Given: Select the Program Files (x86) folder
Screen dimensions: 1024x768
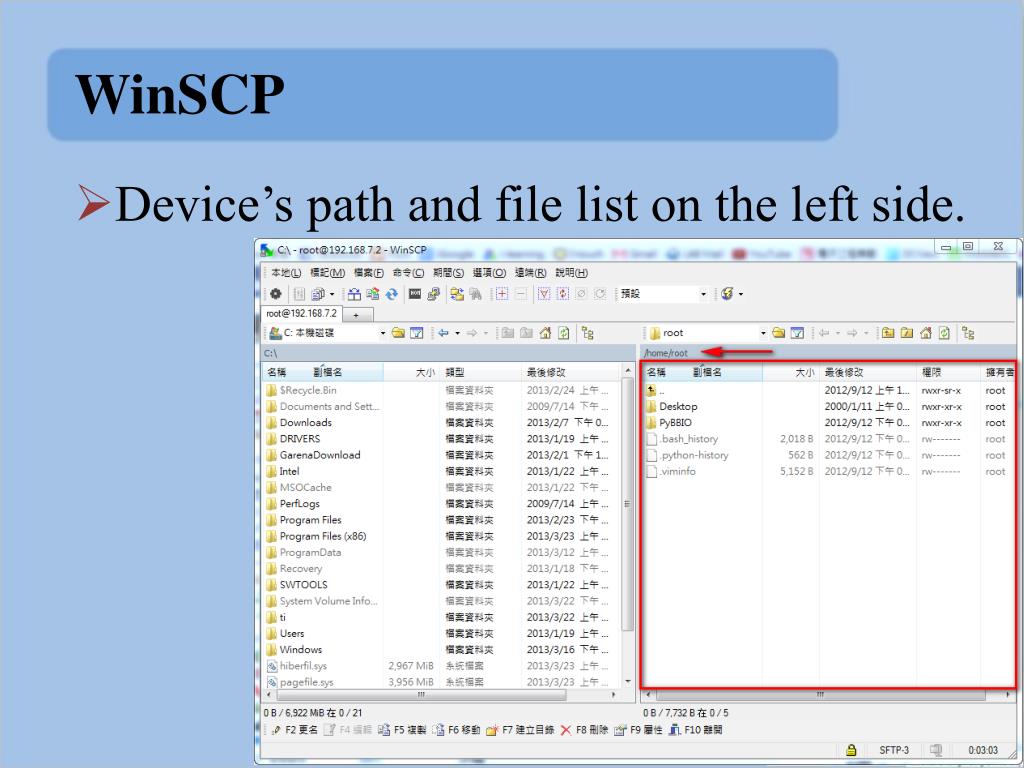Looking at the screenshot, I should click(x=323, y=536).
